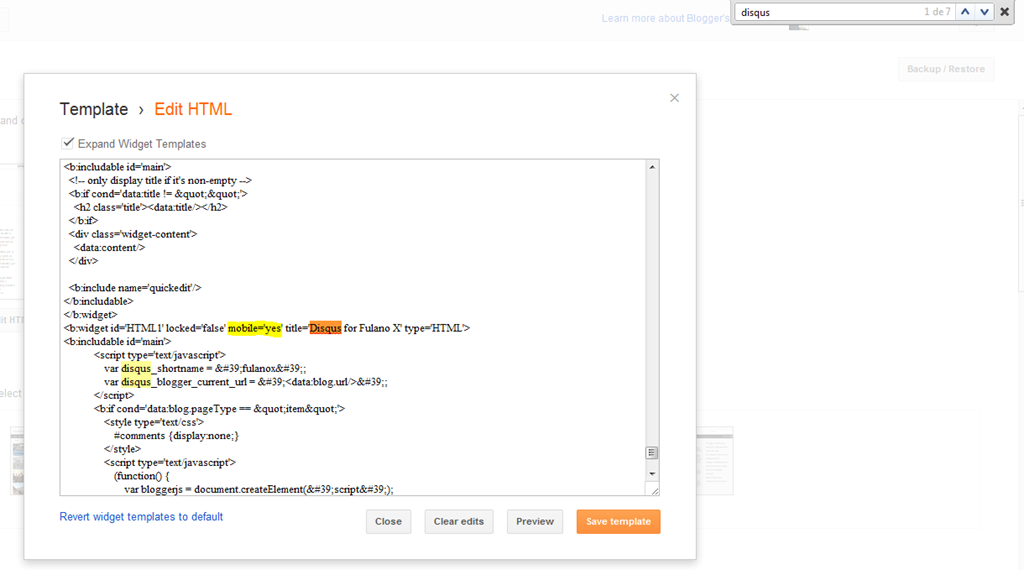This screenshot has height=570, width=1024.
Task: Save the template
Action: pos(618,522)
